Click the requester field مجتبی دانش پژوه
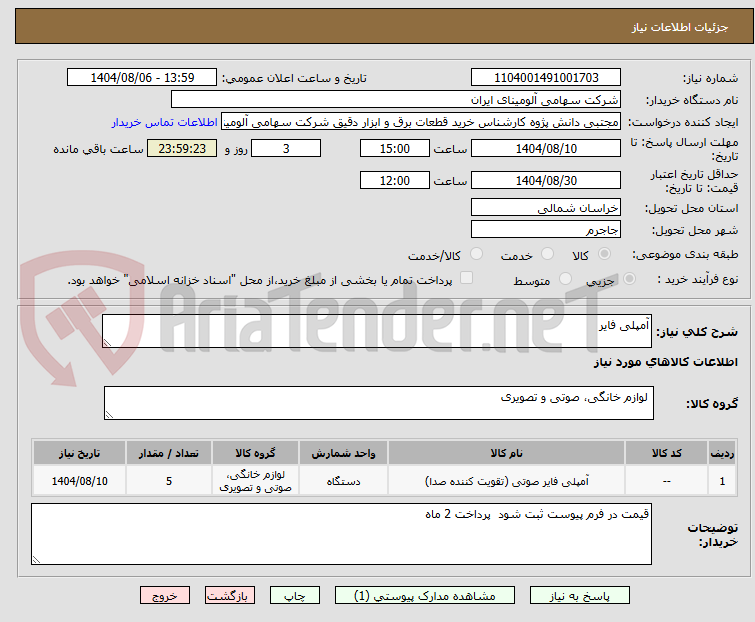This screenshot has height=622, width=755. tap(421, 122)
